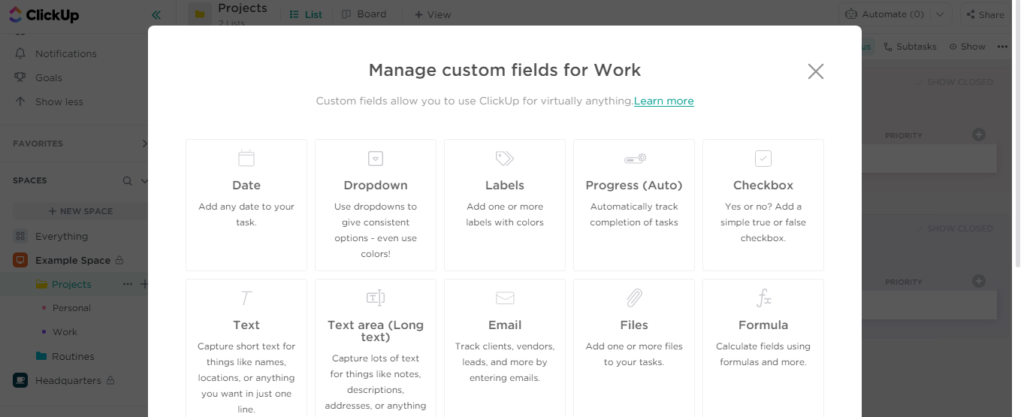Choose the Formula custom field card

tap(763, 348)
